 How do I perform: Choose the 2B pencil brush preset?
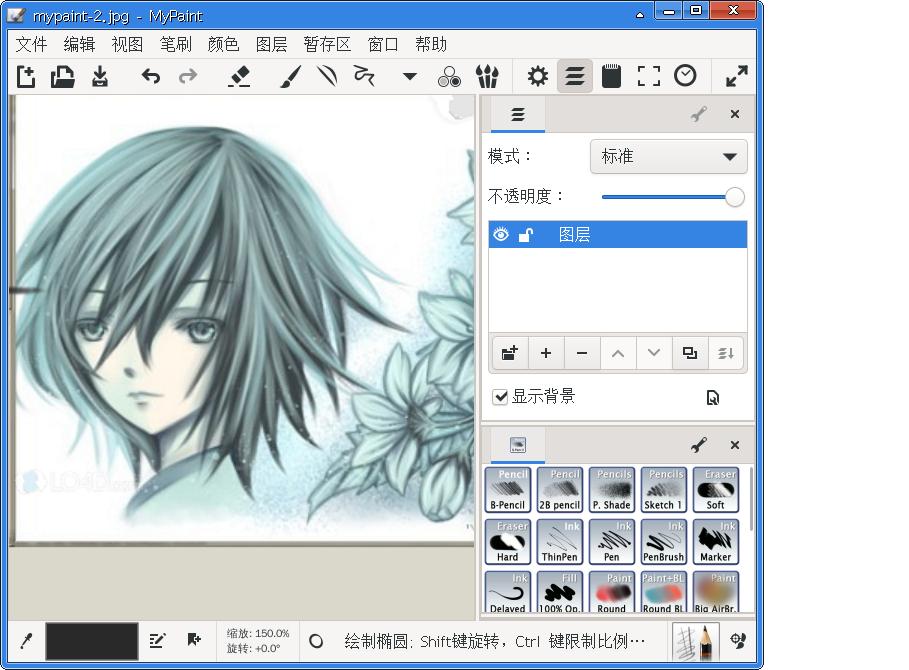[560, 490]
